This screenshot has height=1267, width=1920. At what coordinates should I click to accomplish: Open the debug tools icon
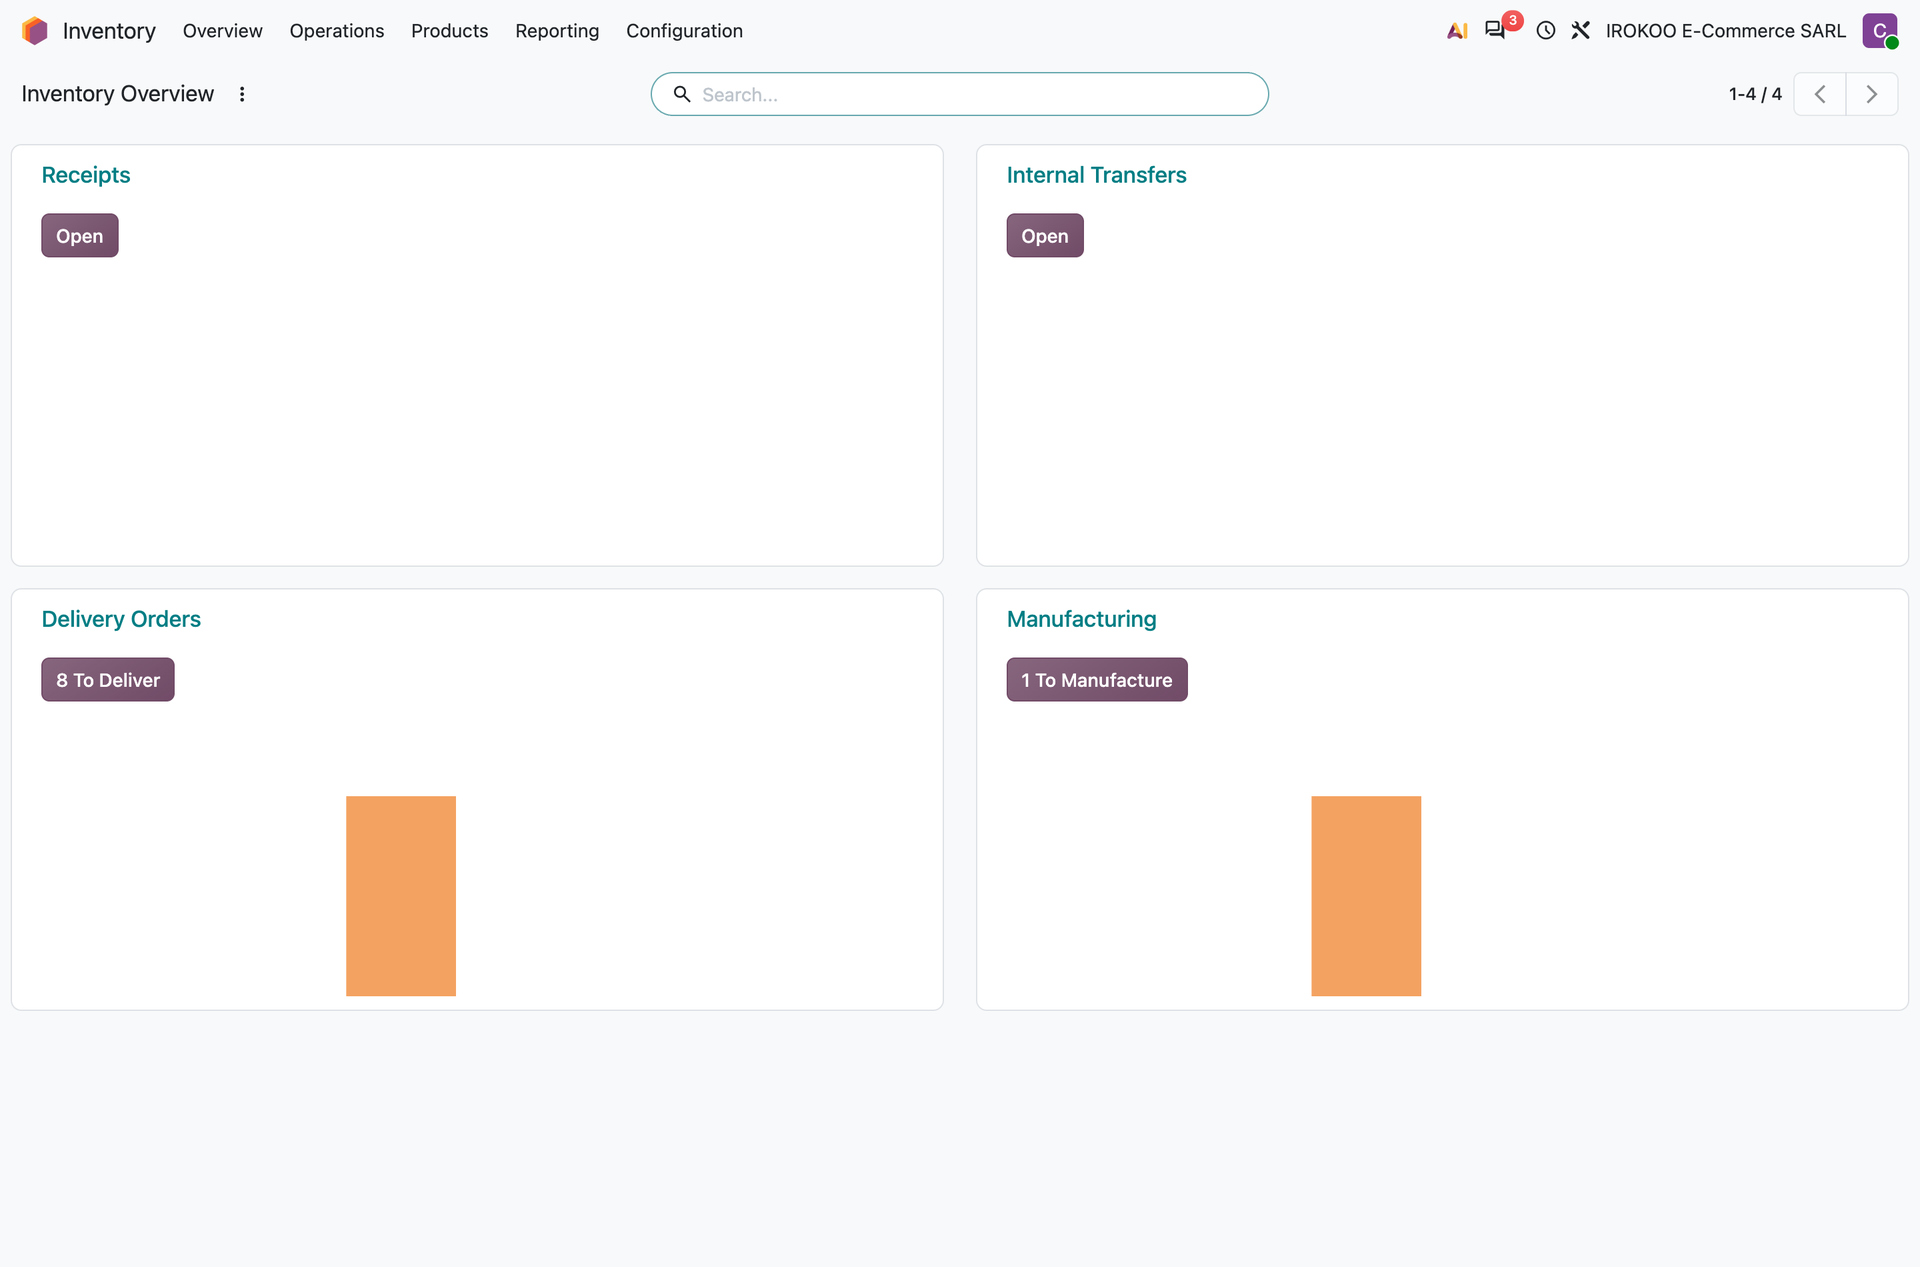[1581, 31]
